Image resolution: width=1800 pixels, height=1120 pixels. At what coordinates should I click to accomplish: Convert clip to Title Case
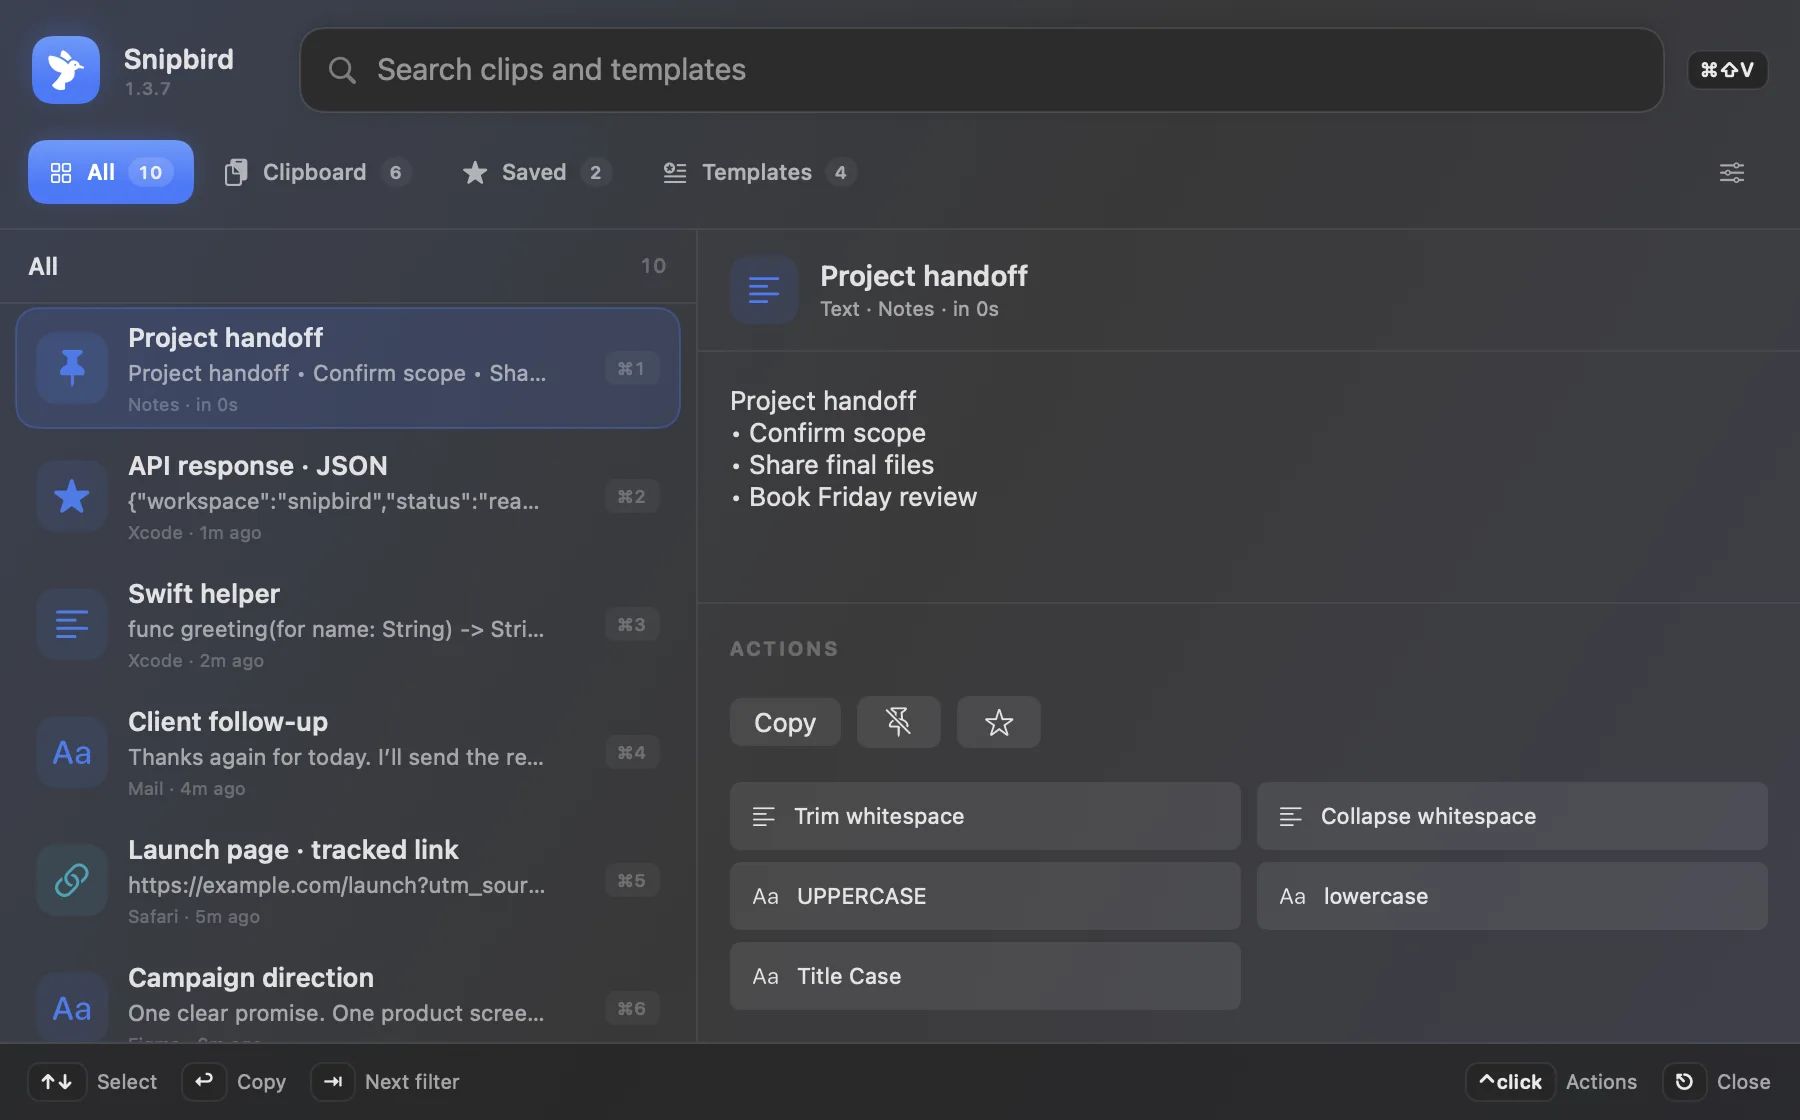click(x=985, y=976)
